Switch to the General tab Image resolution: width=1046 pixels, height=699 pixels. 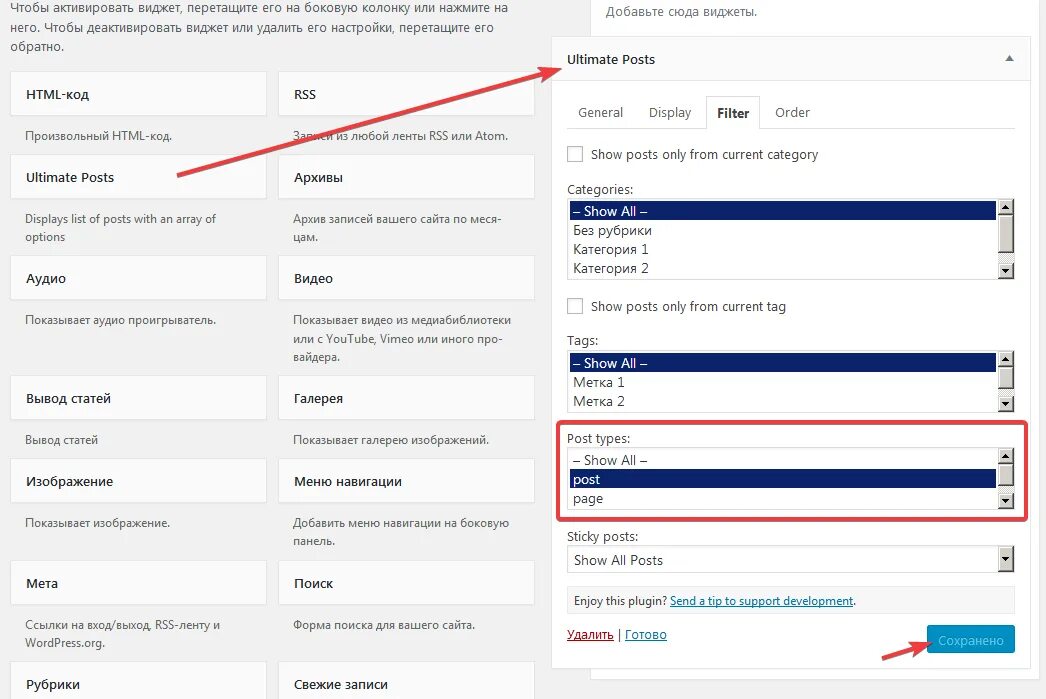coord(600,113)
